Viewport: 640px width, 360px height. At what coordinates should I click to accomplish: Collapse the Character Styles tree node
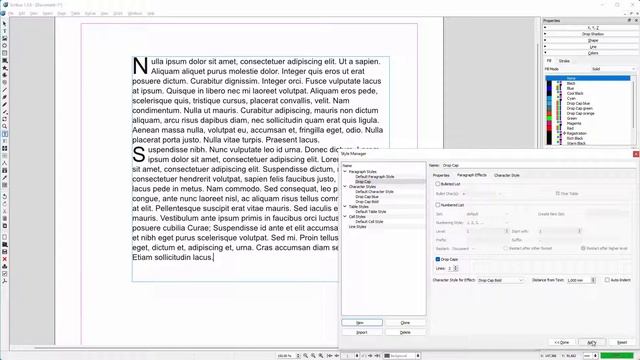click(x=345, y=187)
